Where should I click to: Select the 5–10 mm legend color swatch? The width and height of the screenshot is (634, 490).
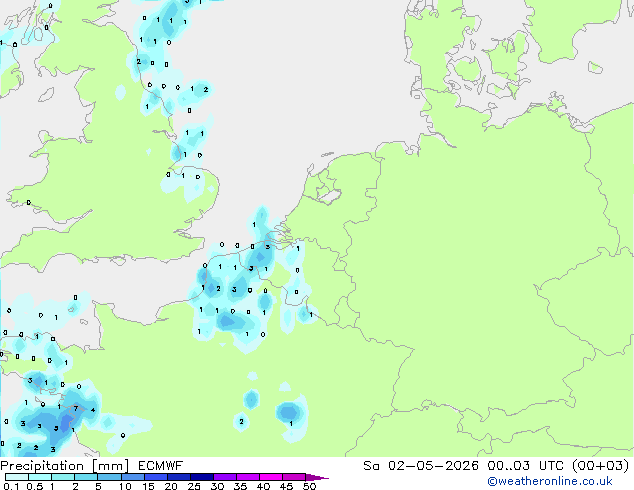pos(109,477)
